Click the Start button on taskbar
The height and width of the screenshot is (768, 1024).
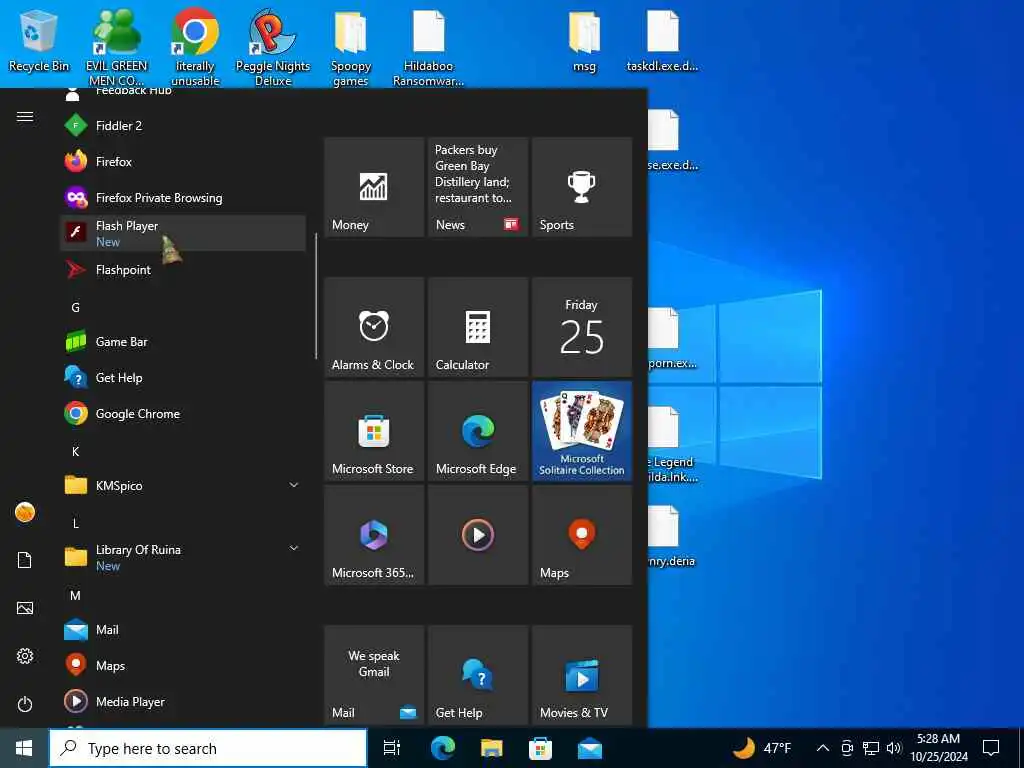(24, 748)
